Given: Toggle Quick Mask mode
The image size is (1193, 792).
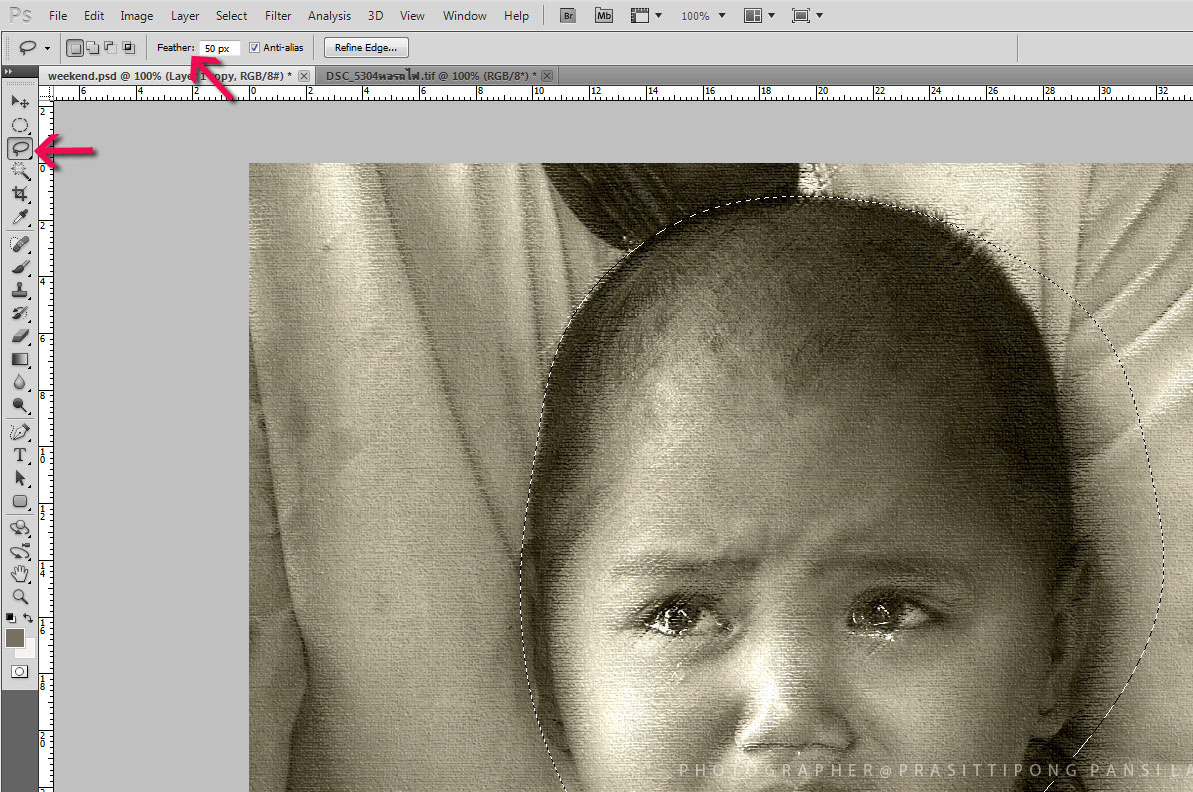Looking at the screenshot, I should point(19,672).
